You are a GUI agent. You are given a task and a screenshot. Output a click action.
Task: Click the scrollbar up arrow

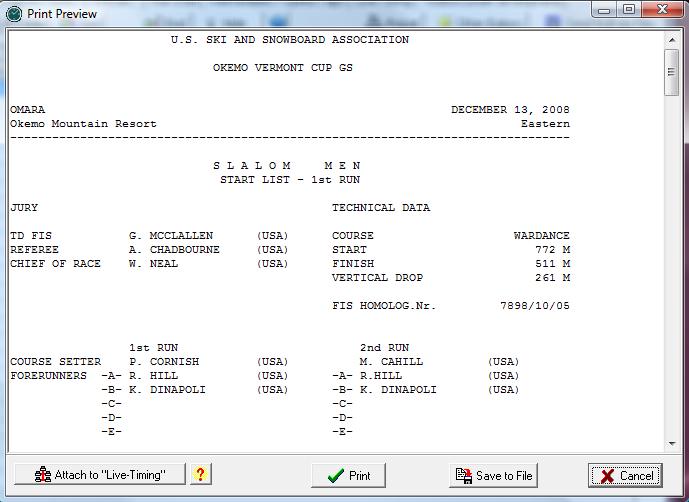(671, 40)
